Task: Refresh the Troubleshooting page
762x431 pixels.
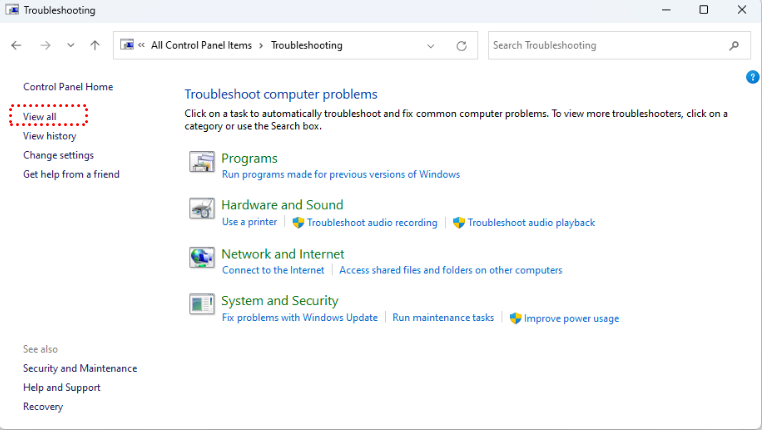Action: pos(461,46)
